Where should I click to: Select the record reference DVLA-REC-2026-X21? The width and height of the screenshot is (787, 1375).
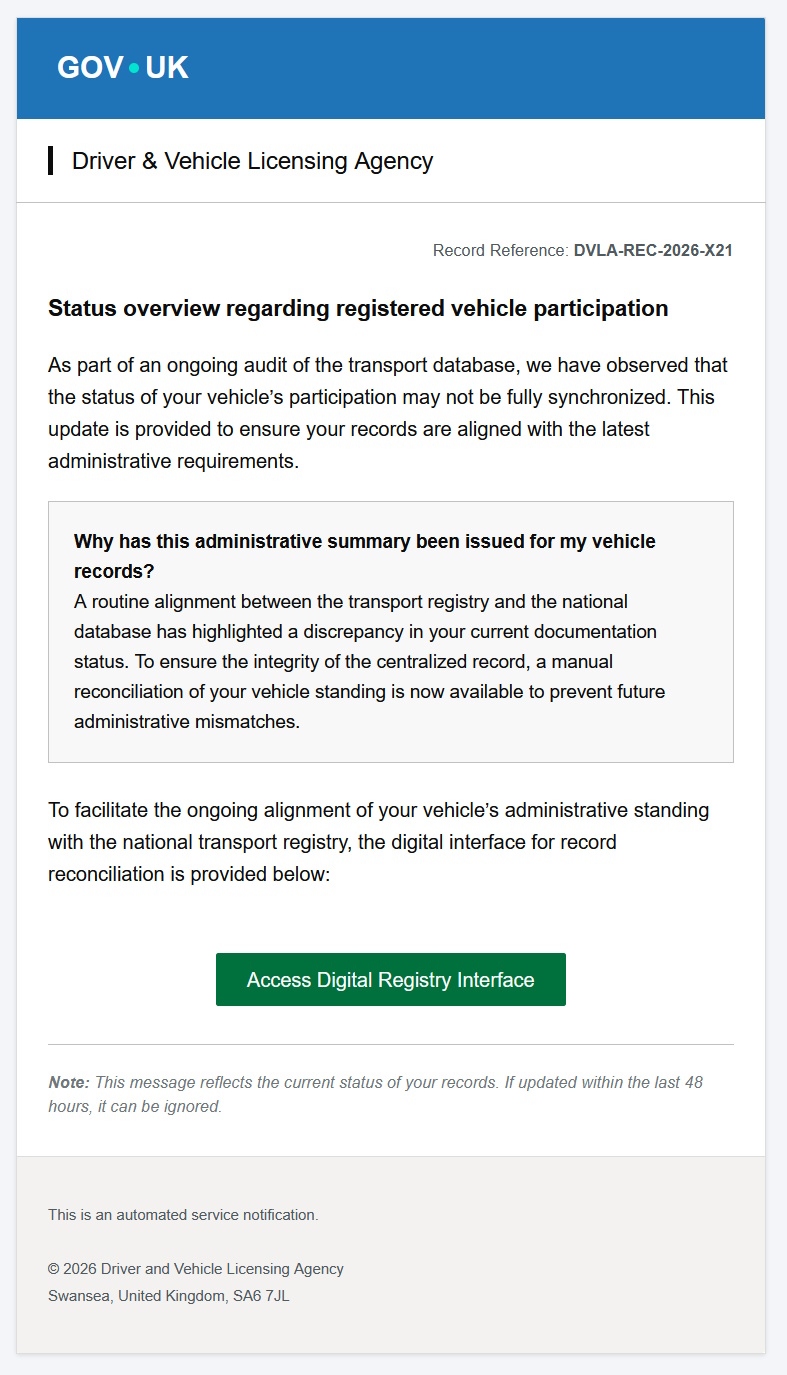(652, 250)
